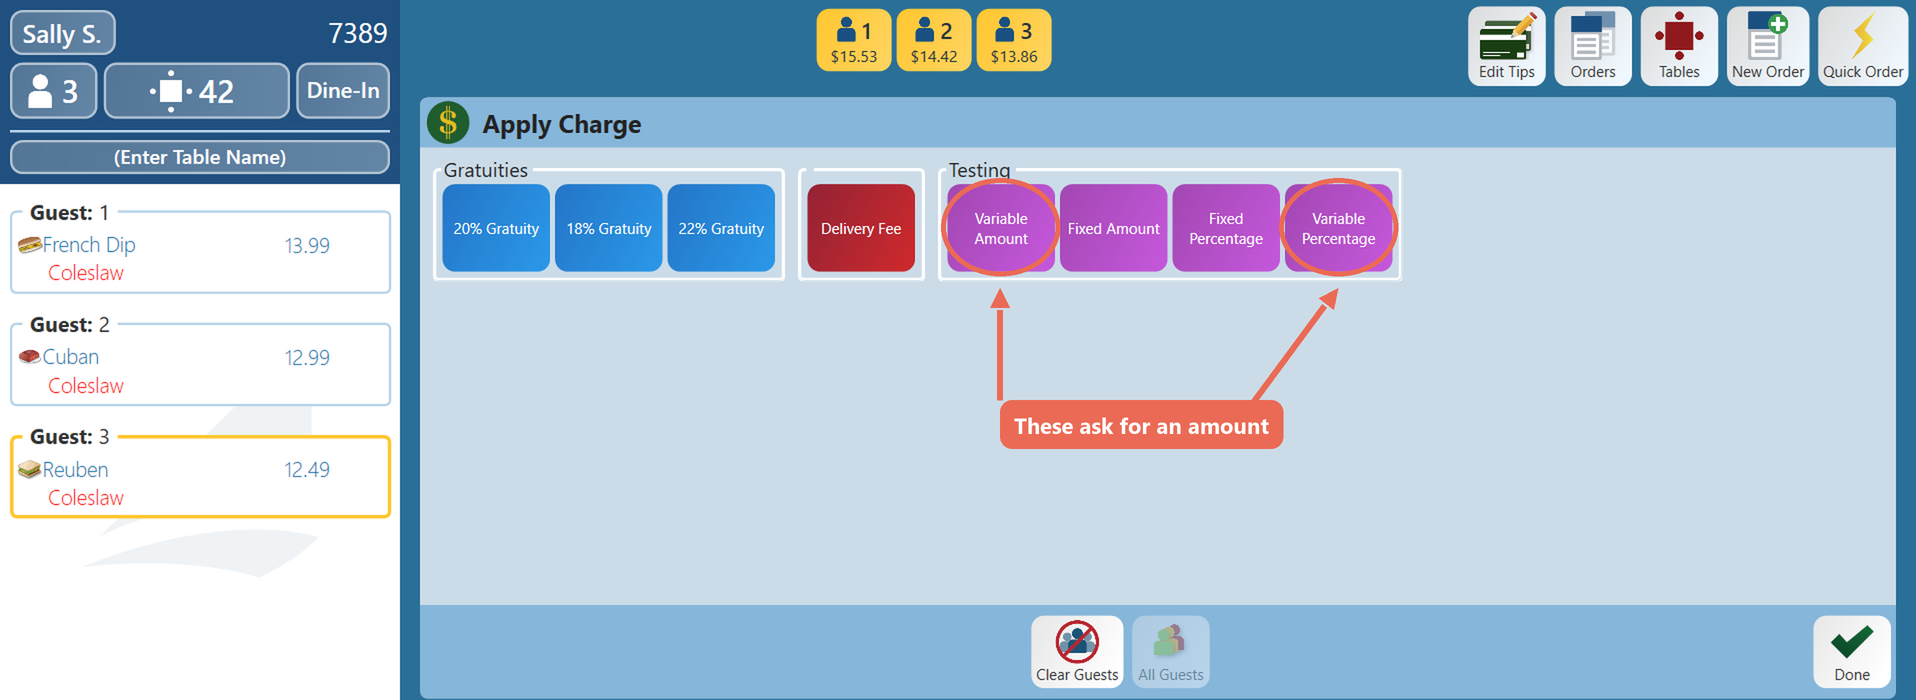Select the Guest: 2 header
The height and width of the screenshot is (700, 1916).
pos(69,325)
